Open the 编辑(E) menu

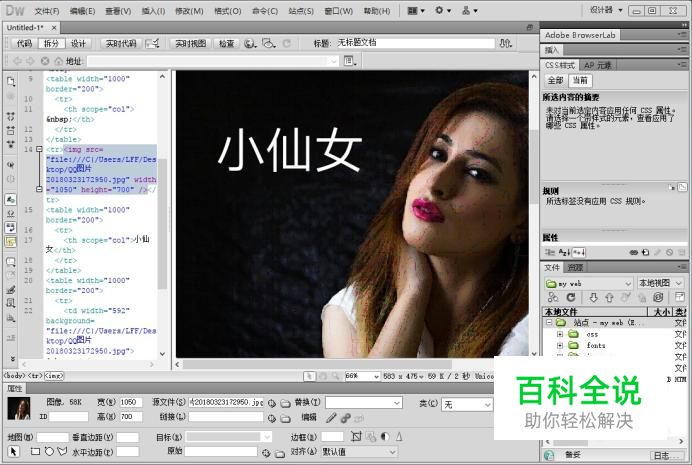[x=82, y=11]
